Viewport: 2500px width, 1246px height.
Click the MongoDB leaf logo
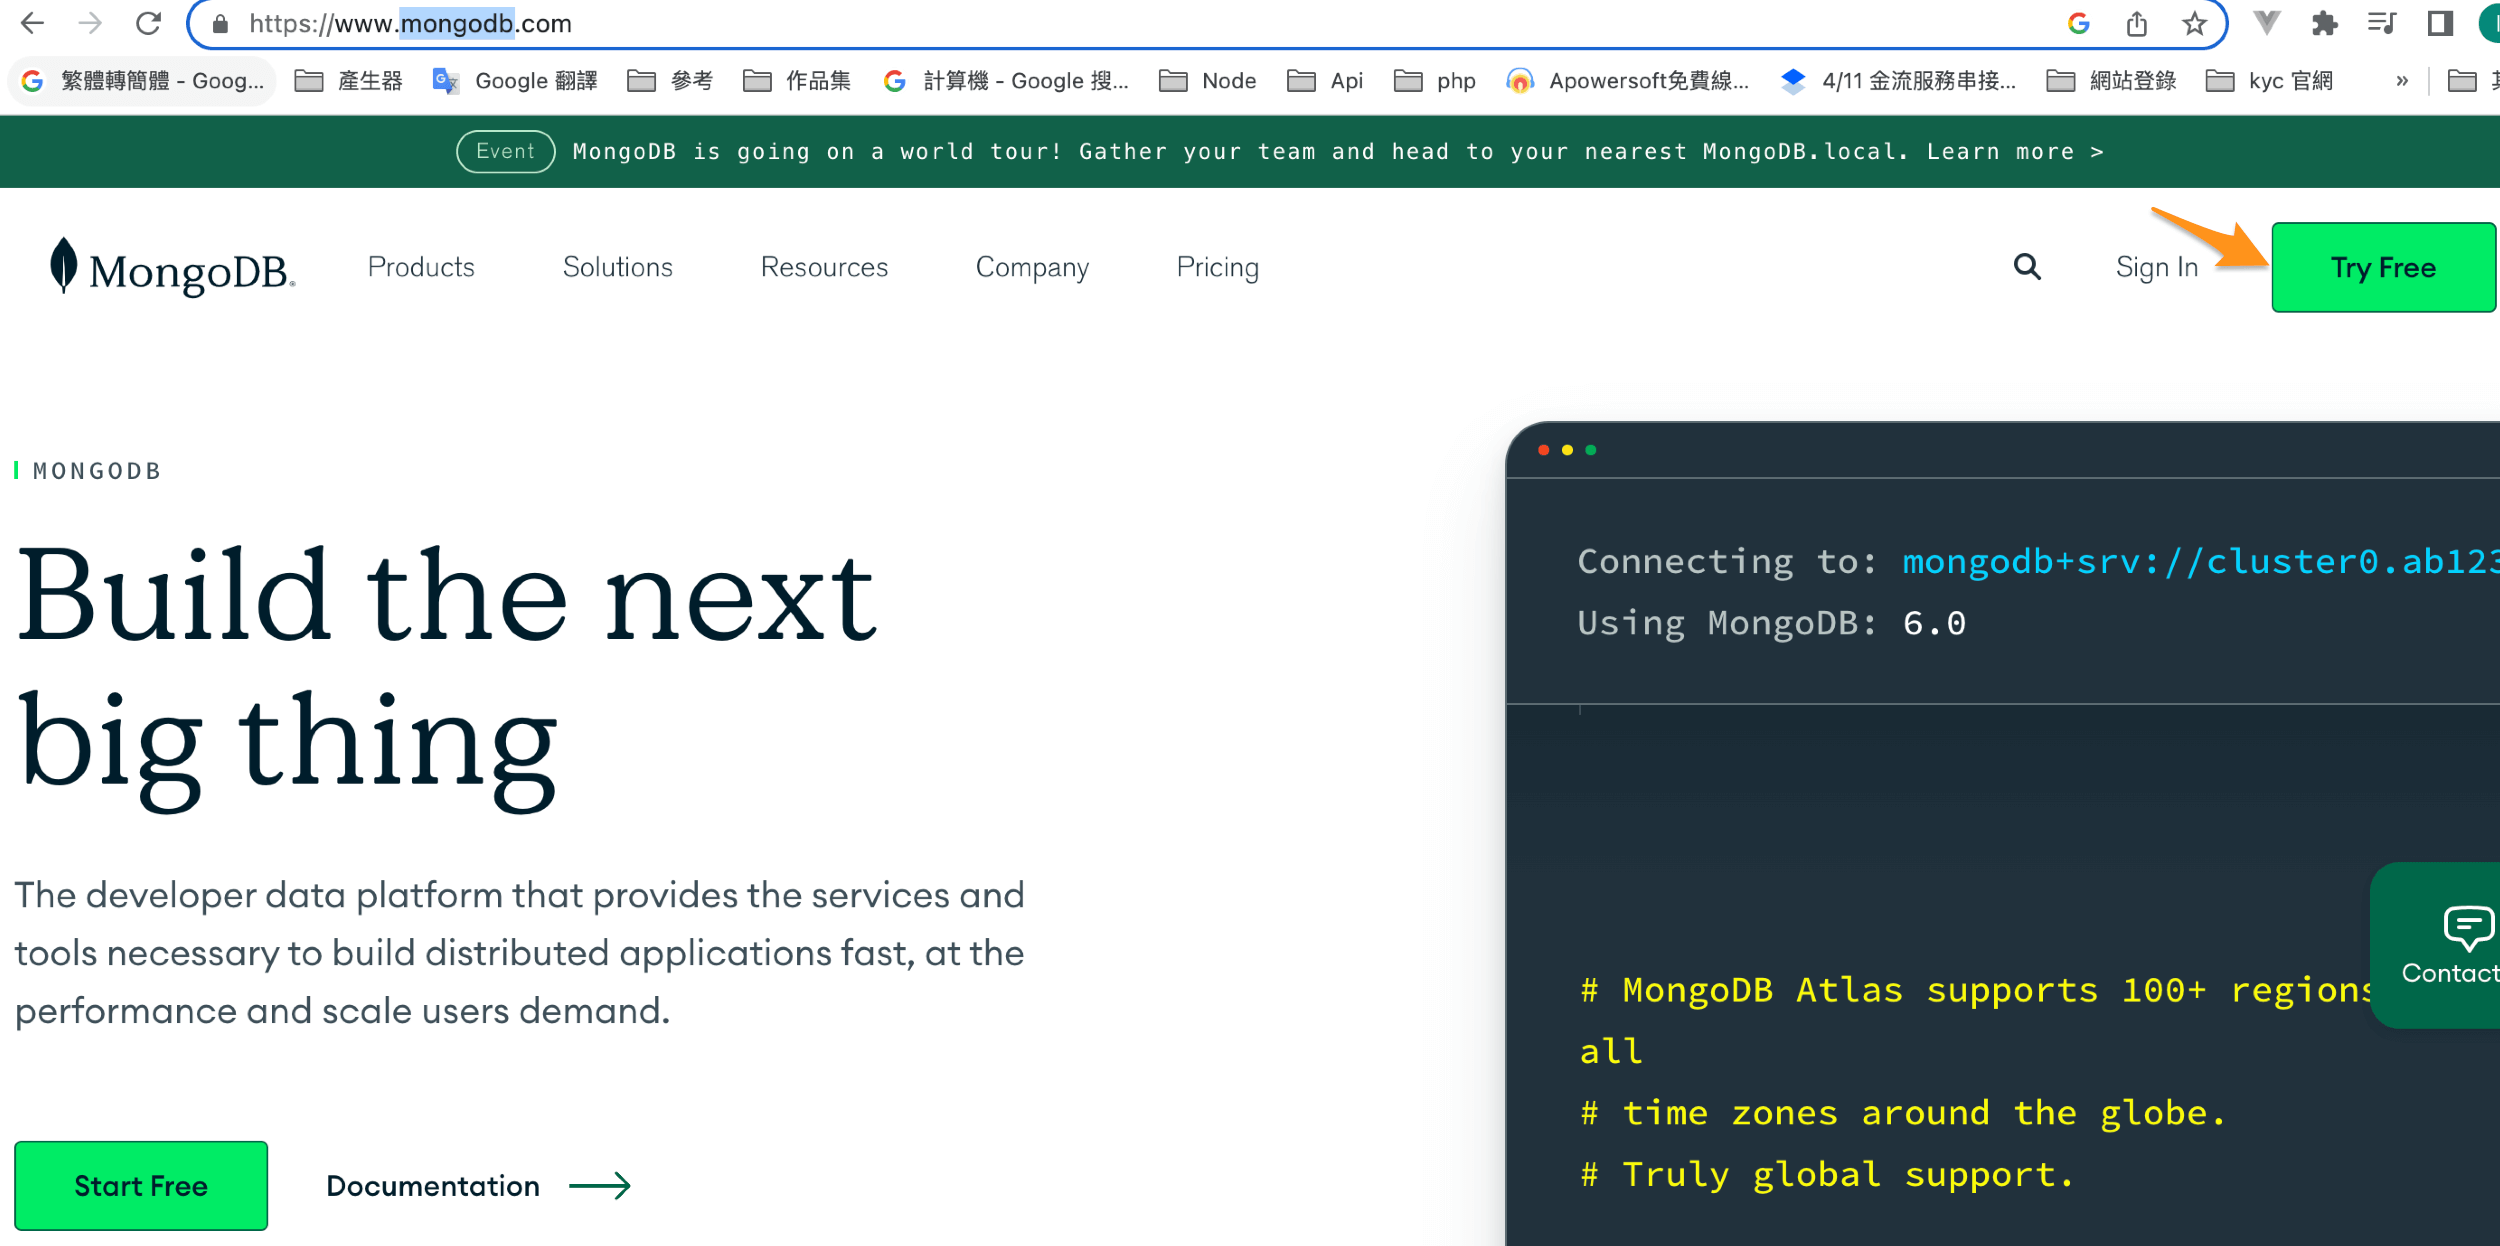click(x=64, y=266)
